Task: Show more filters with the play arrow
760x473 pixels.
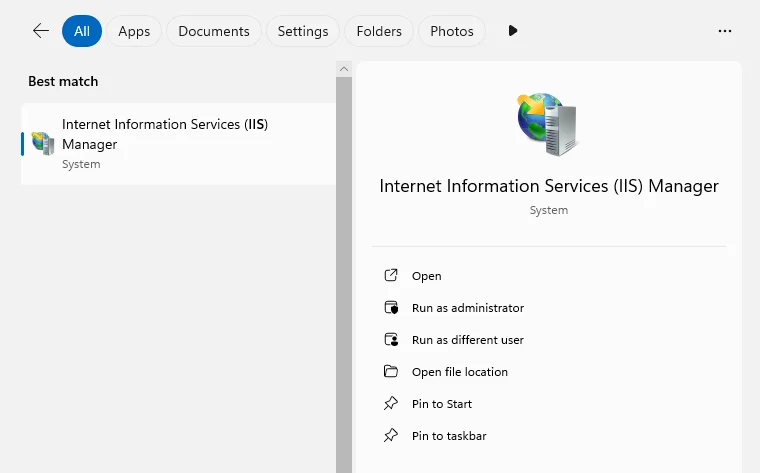Action: (513, 31)
